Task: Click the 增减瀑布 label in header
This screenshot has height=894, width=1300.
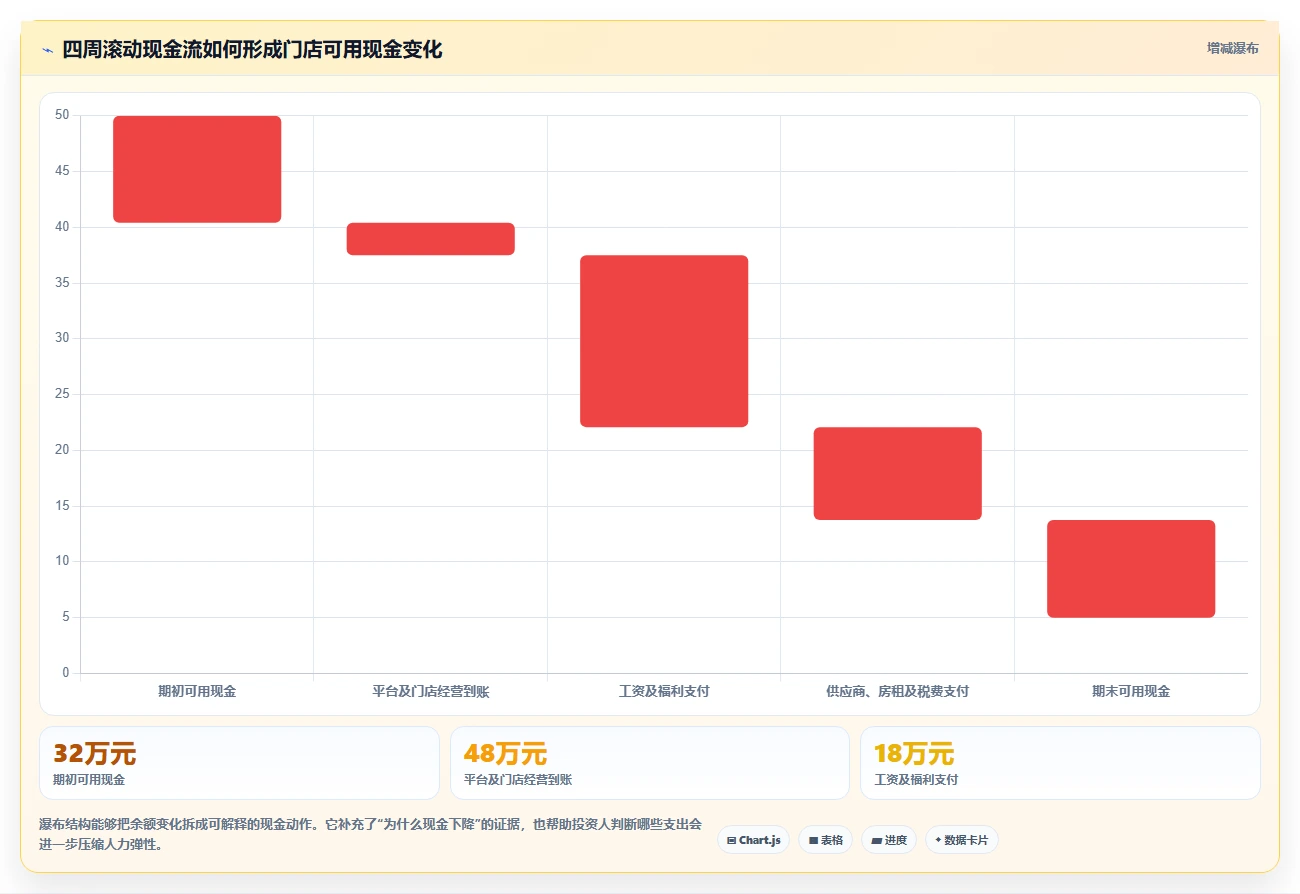Action: pos(1232,48)
